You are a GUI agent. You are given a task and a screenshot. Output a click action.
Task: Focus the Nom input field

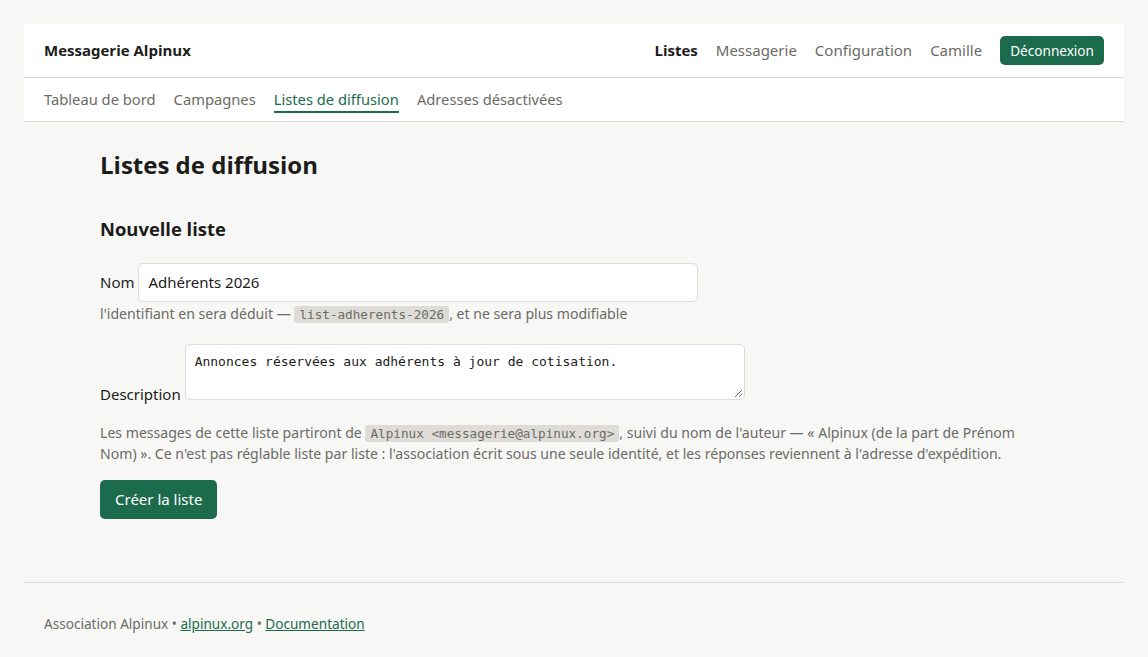coord(418,283)
